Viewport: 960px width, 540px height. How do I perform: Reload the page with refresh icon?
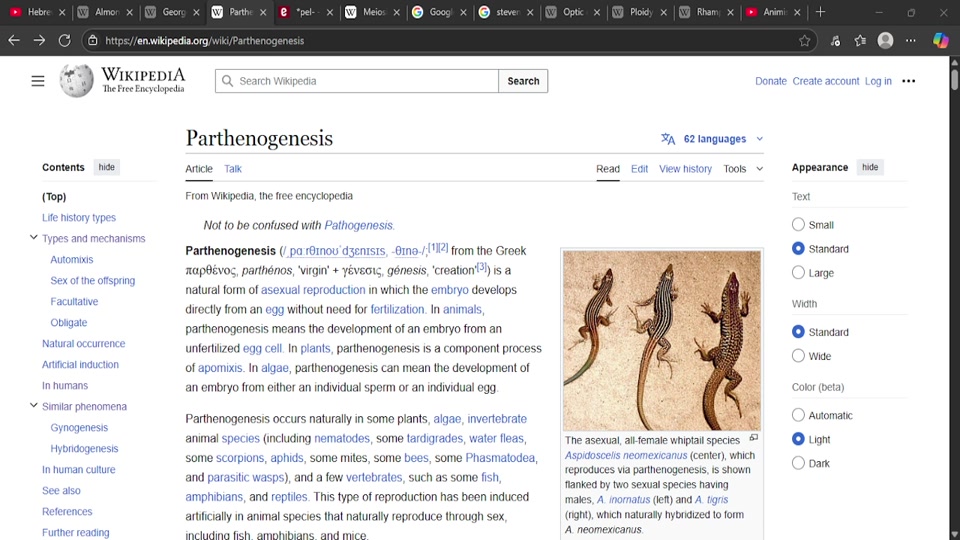[64, 41]
